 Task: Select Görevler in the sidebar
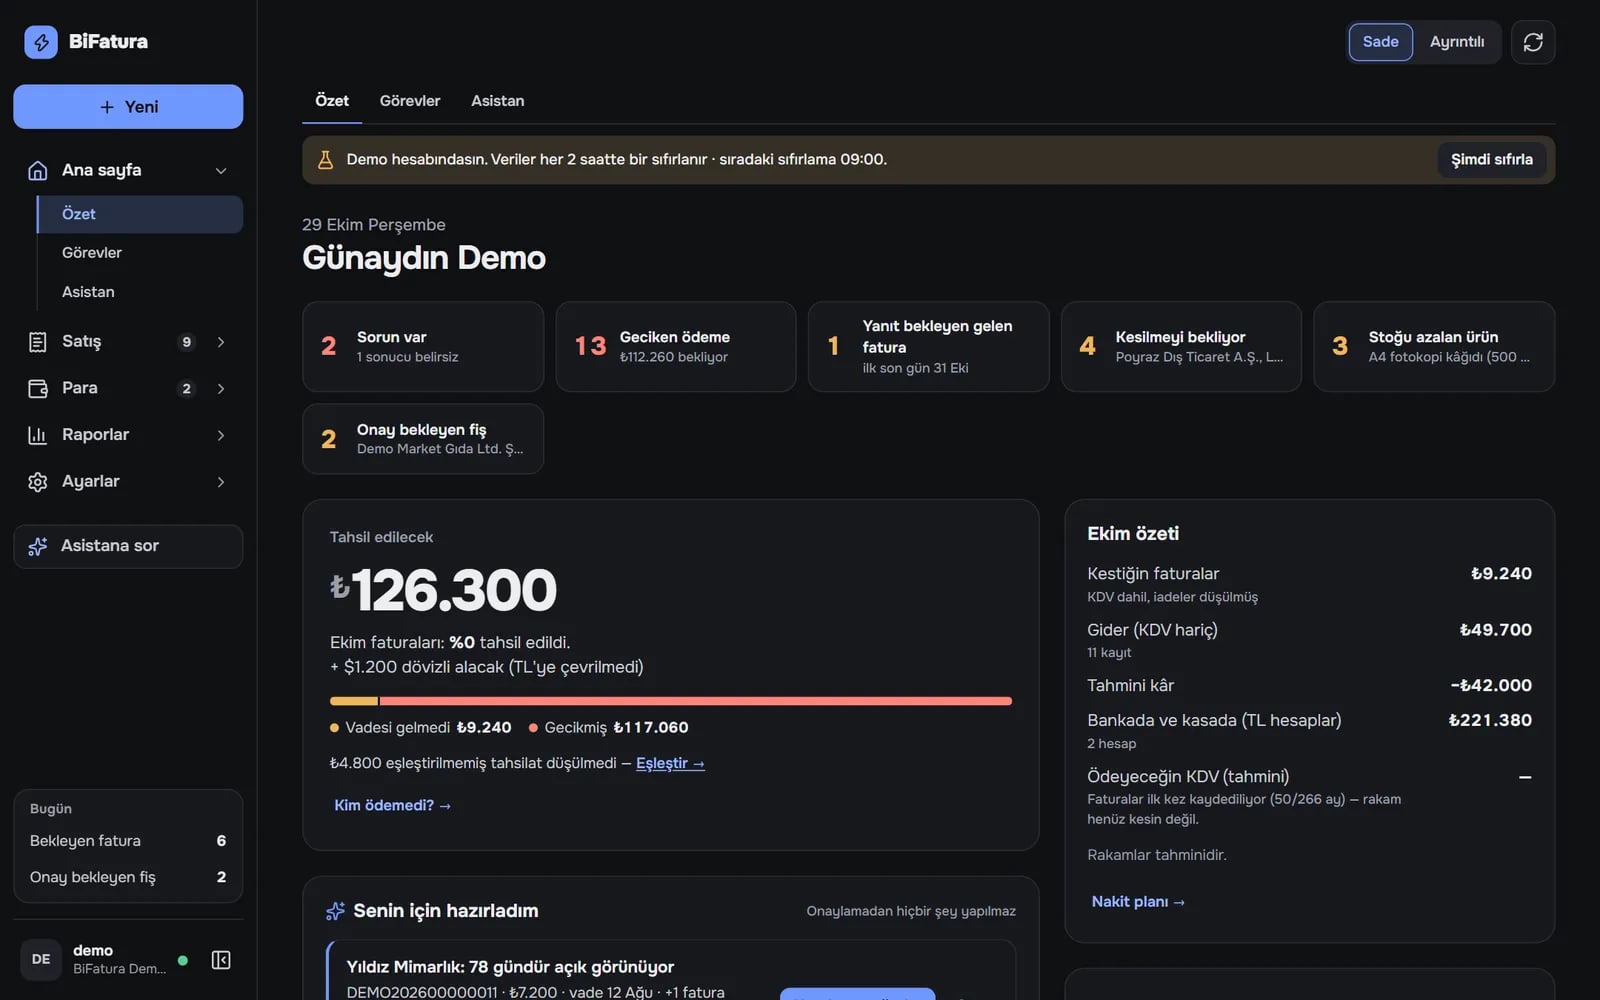click(140, 253)
